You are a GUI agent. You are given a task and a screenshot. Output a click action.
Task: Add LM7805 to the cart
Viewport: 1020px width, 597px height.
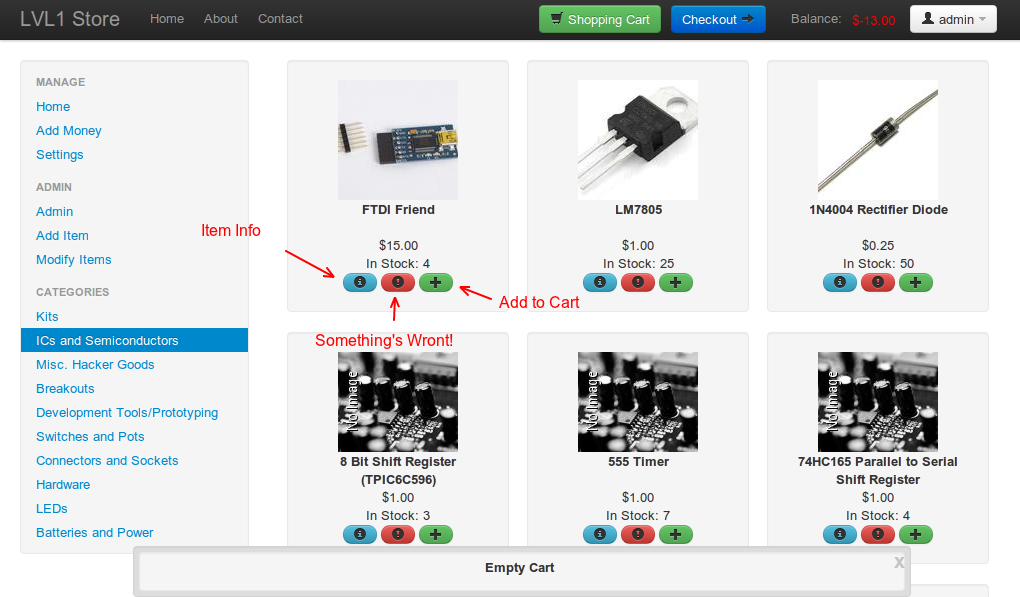tap(675, 283)
